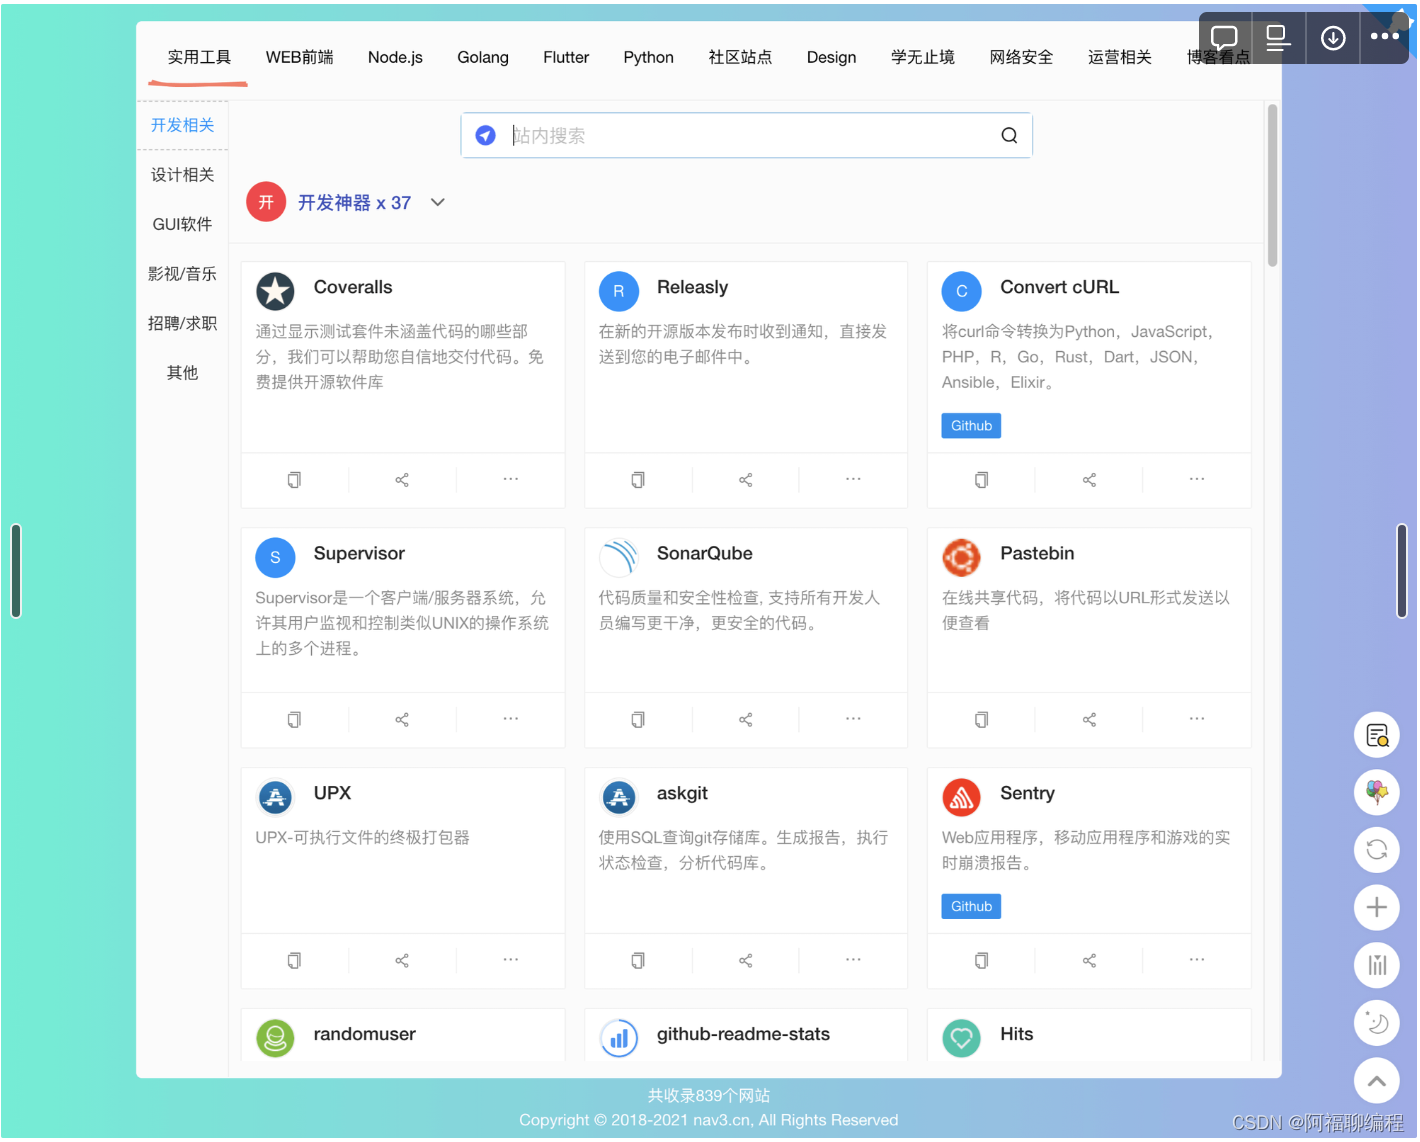Select 其他 in sidebar

click(x=183, y=373)
